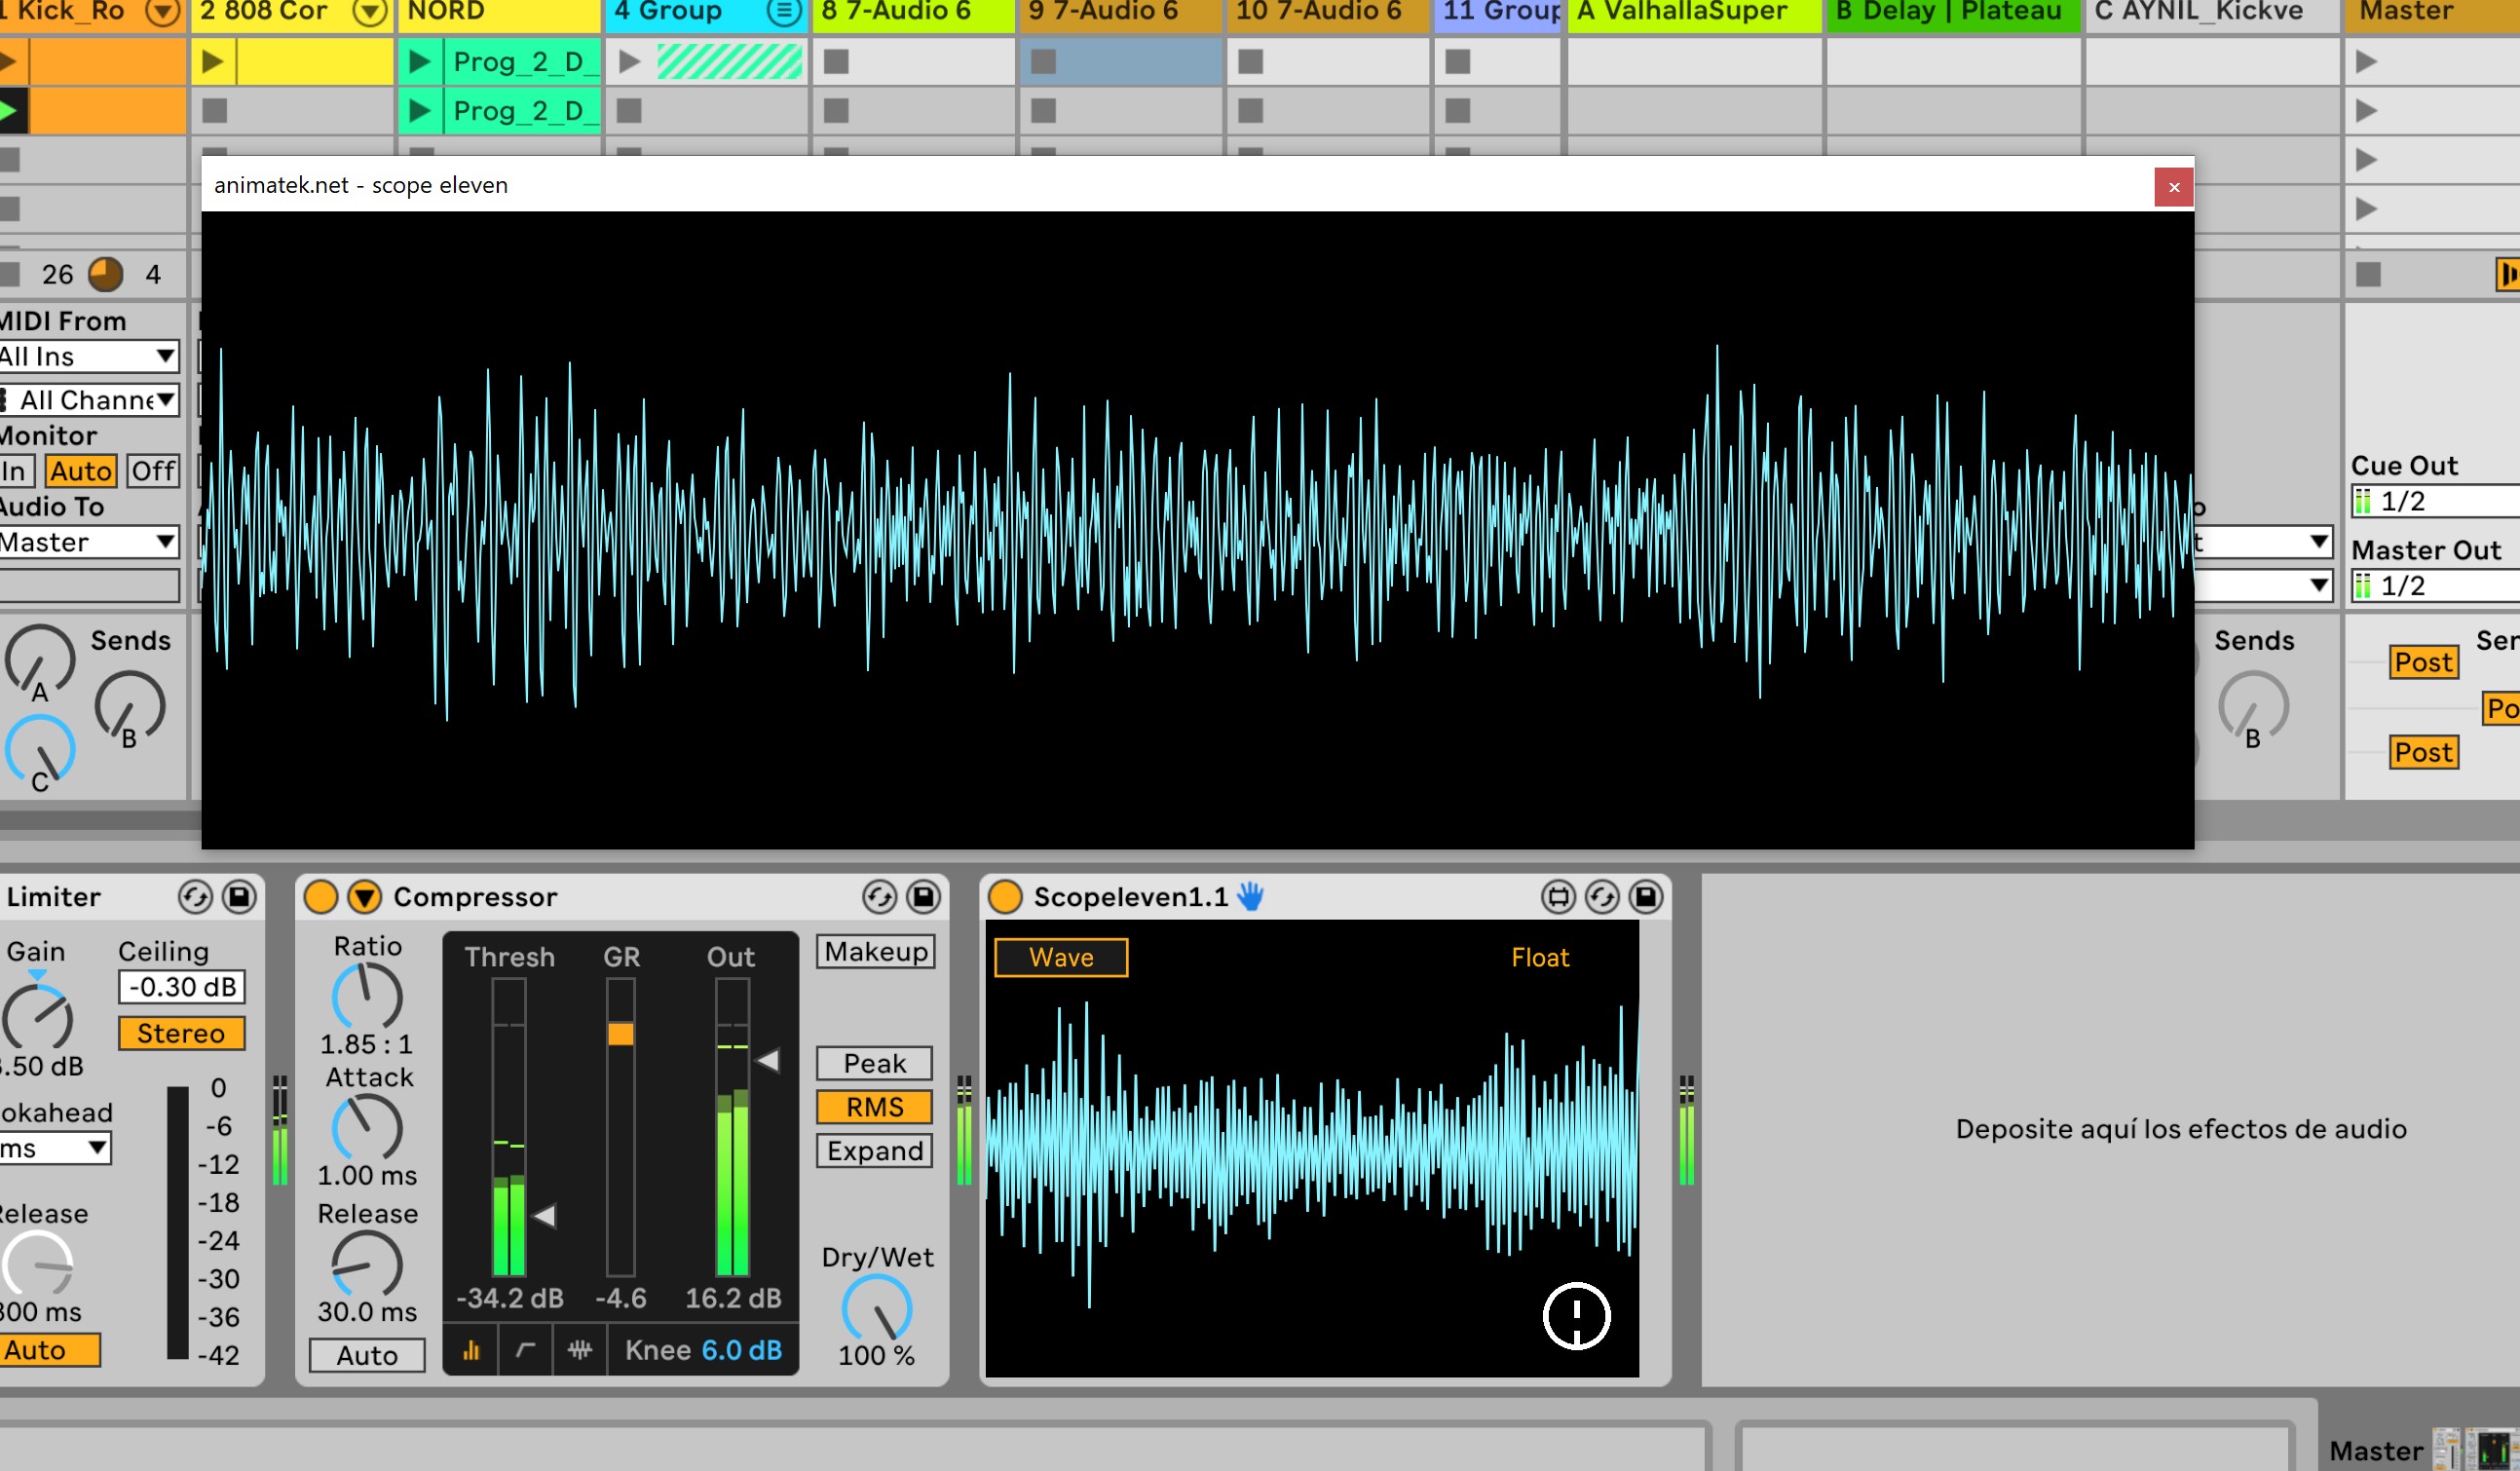Click the Makeup button to enable it
Screen dimensions: 2520x1471
(x=874, y=953)
